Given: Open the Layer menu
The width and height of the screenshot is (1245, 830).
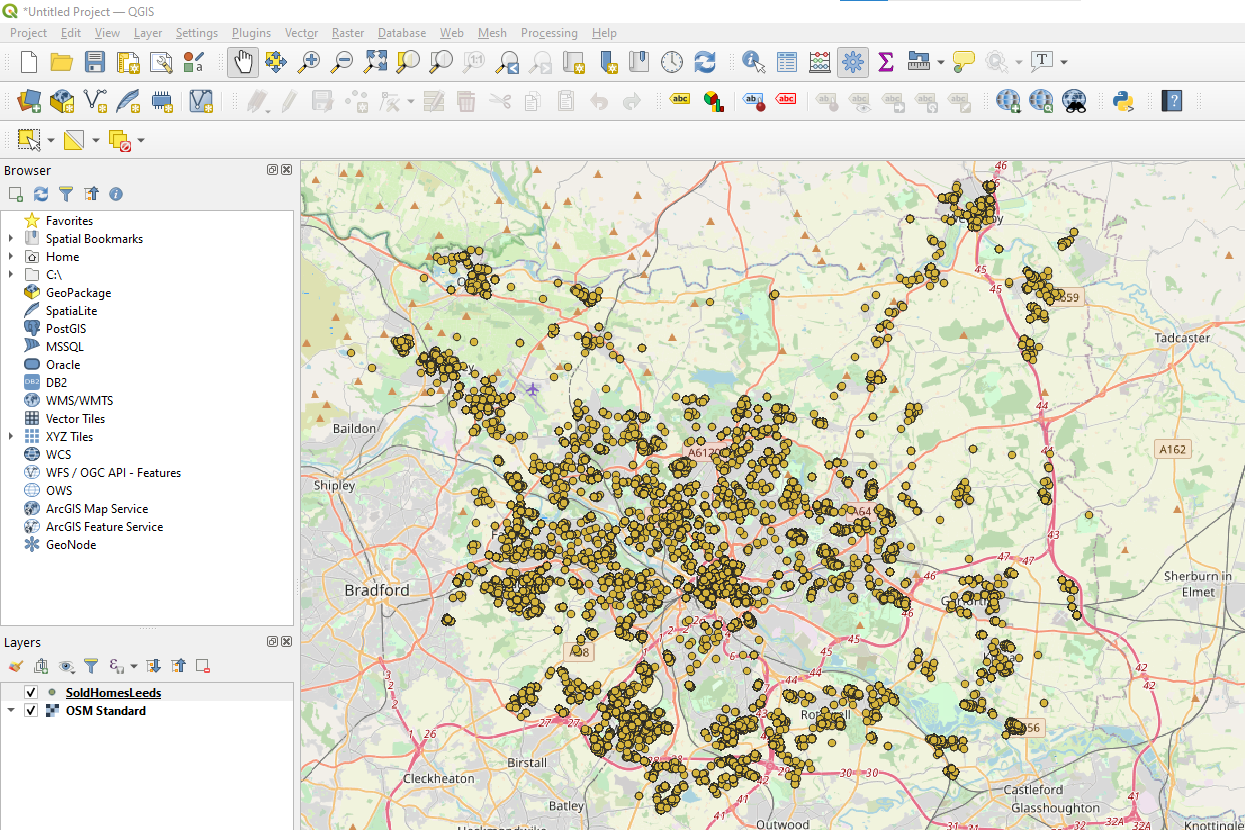Looking at the screenshot, I should click(x=148, y=33).
